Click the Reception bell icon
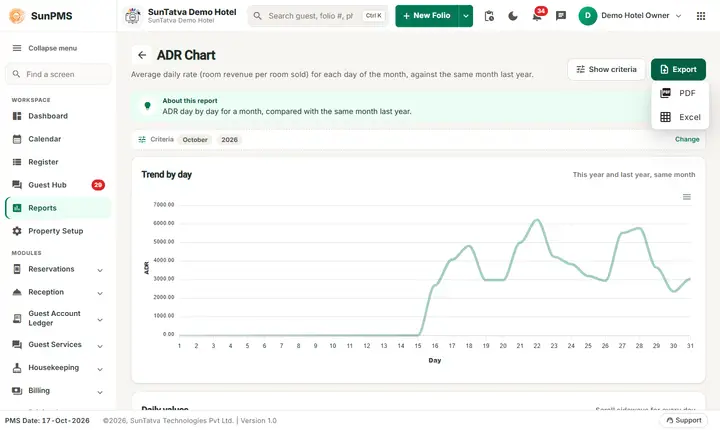 click(17, 292)
